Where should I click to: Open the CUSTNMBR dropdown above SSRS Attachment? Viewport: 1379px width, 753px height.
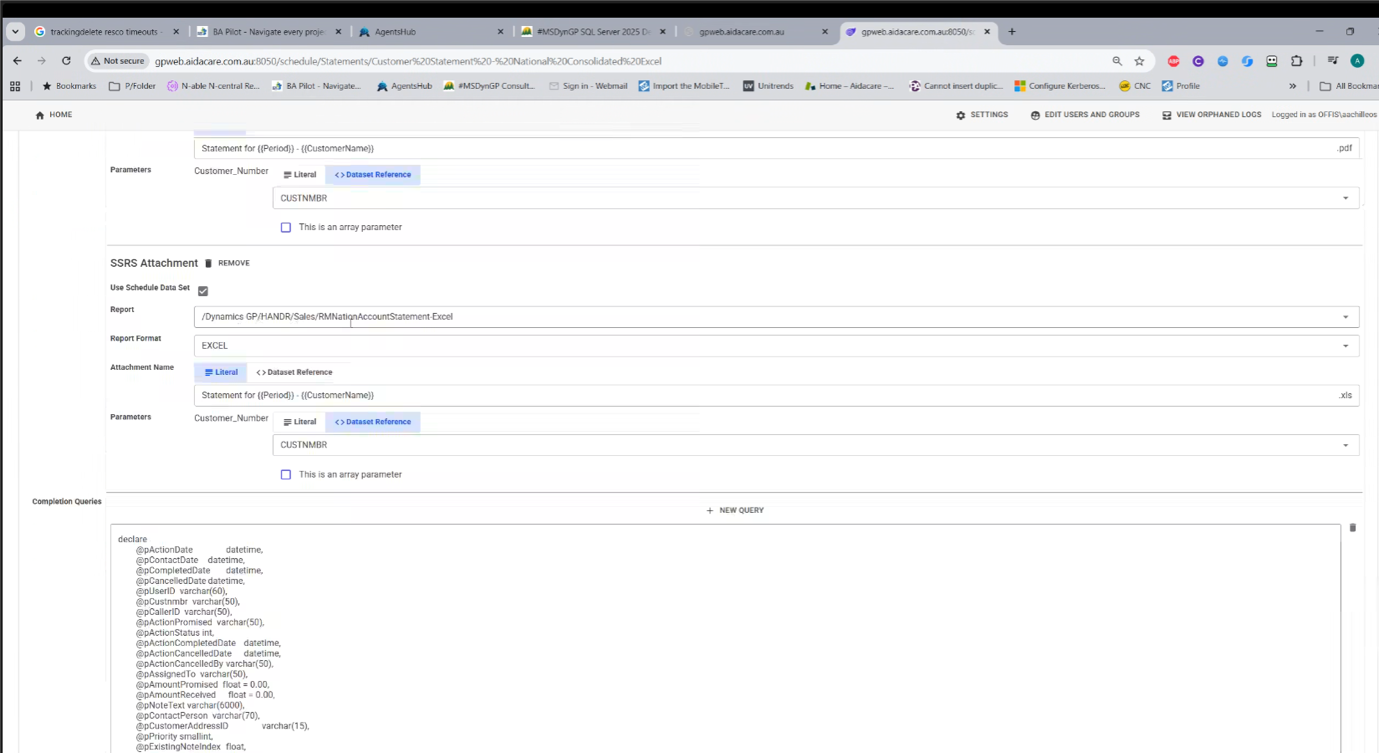[816, 198]
